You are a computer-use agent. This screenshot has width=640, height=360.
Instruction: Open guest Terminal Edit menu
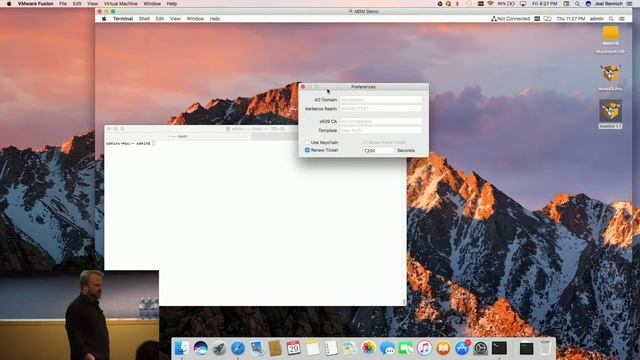[x=160, y=19]
